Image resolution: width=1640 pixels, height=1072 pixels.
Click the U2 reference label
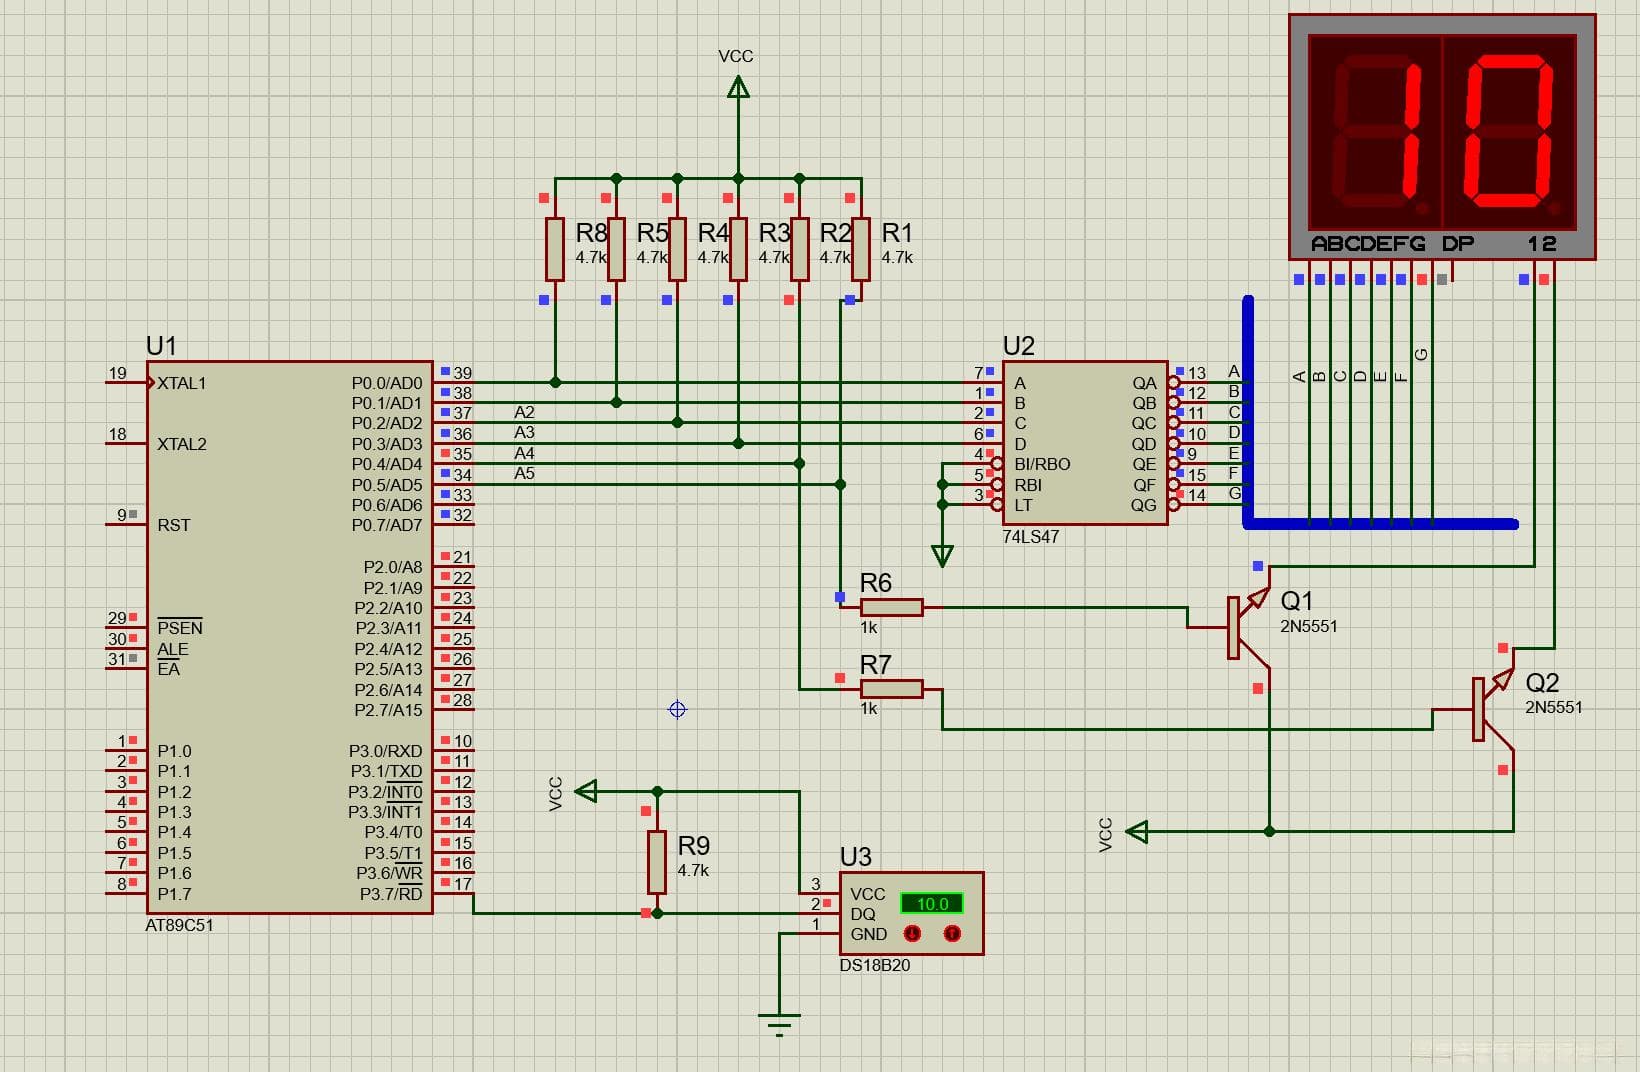[x=1018, y=346]
